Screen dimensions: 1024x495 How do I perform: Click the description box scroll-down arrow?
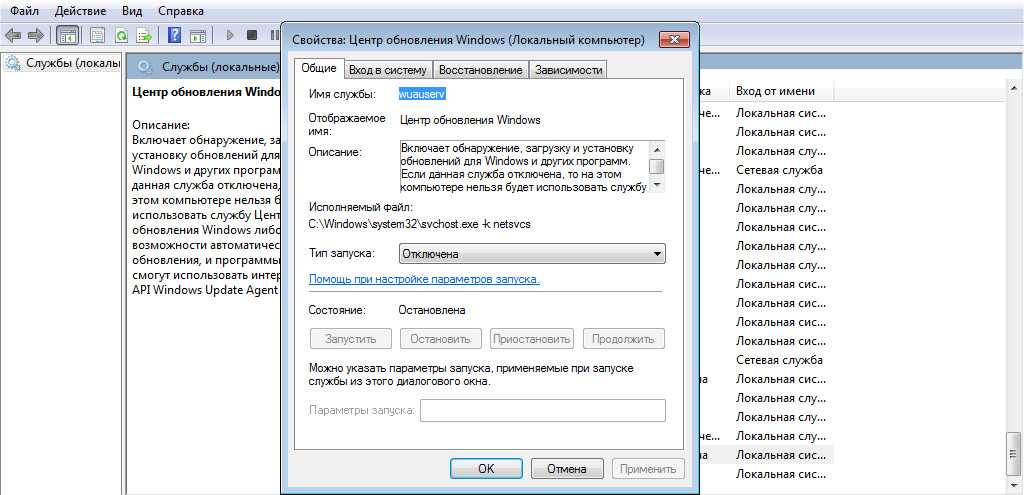[656, 185]
